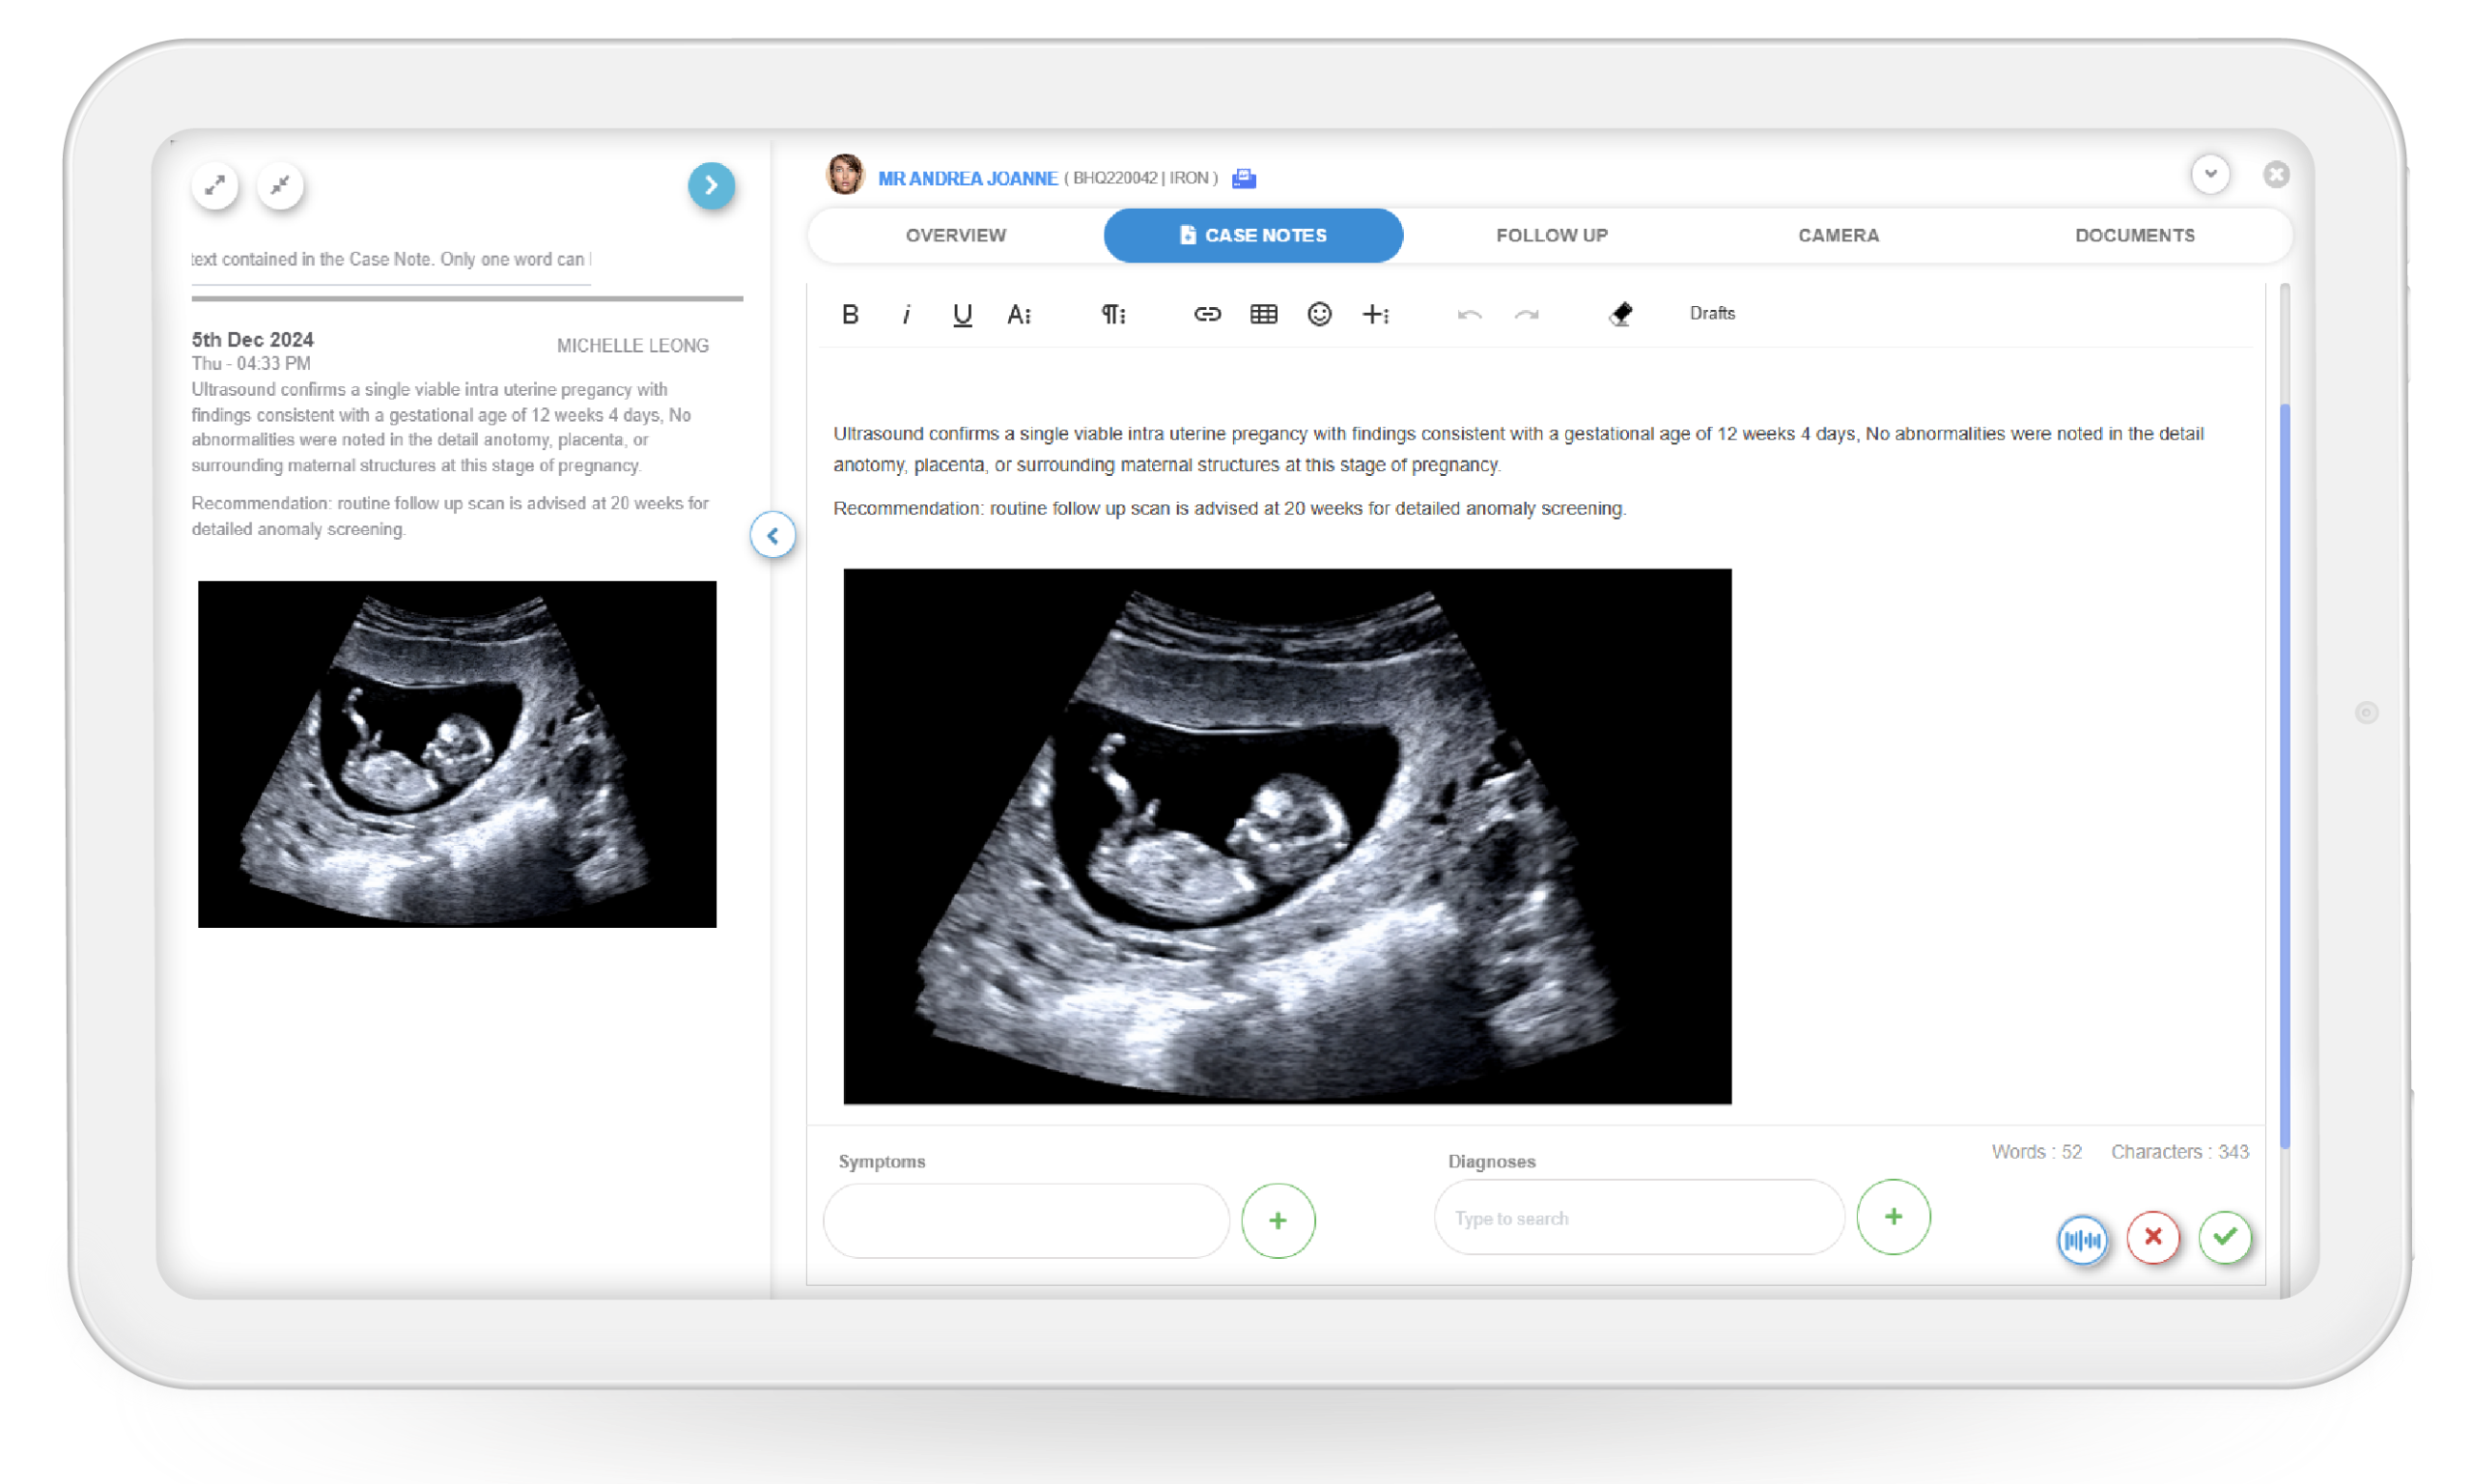Expand the insert more options menu
The image size is (2472, 1484).
1375,314
